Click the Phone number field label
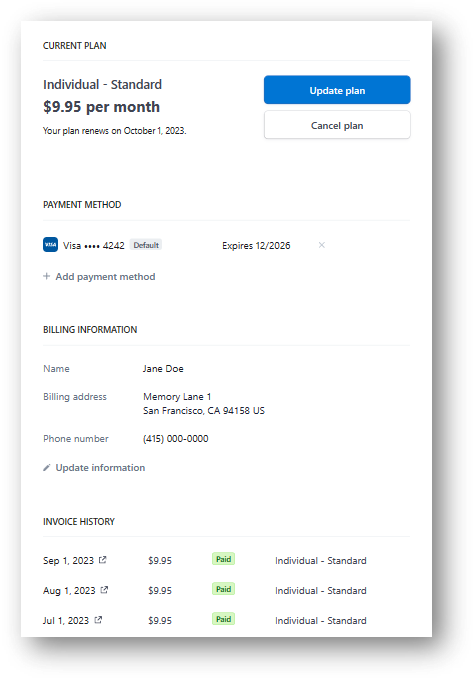This screenshot has width=474, height=679. (76, 439)
